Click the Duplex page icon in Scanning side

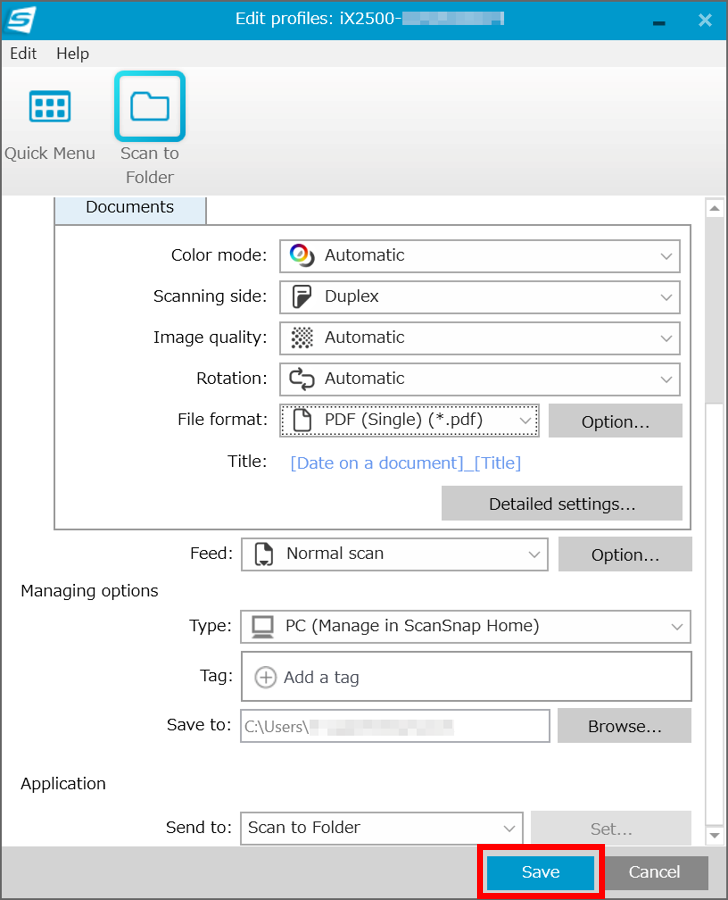(x=302, y=297)
